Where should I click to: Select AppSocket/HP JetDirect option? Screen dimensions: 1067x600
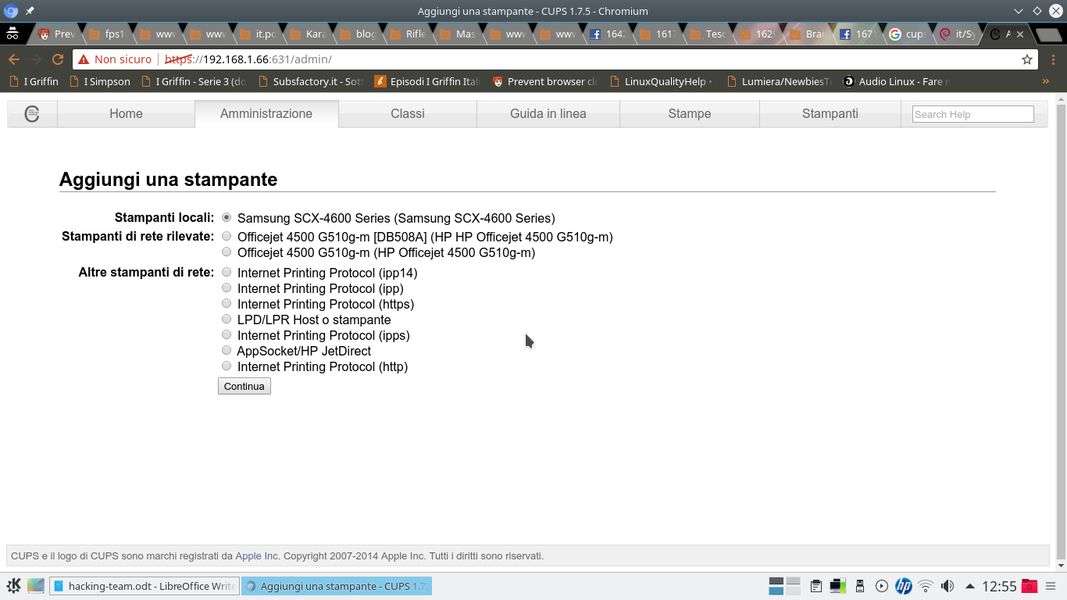(x=227, y=350)
